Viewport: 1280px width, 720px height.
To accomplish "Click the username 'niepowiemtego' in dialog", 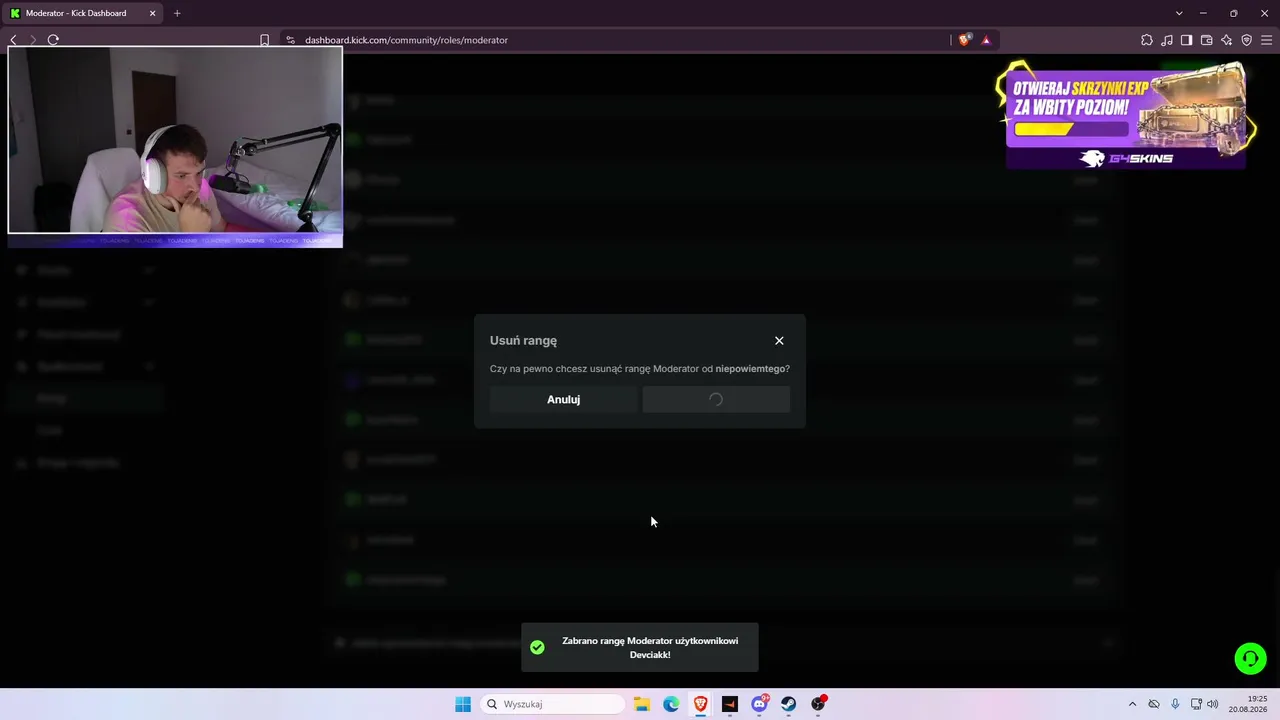I will [x=750, y=369].
